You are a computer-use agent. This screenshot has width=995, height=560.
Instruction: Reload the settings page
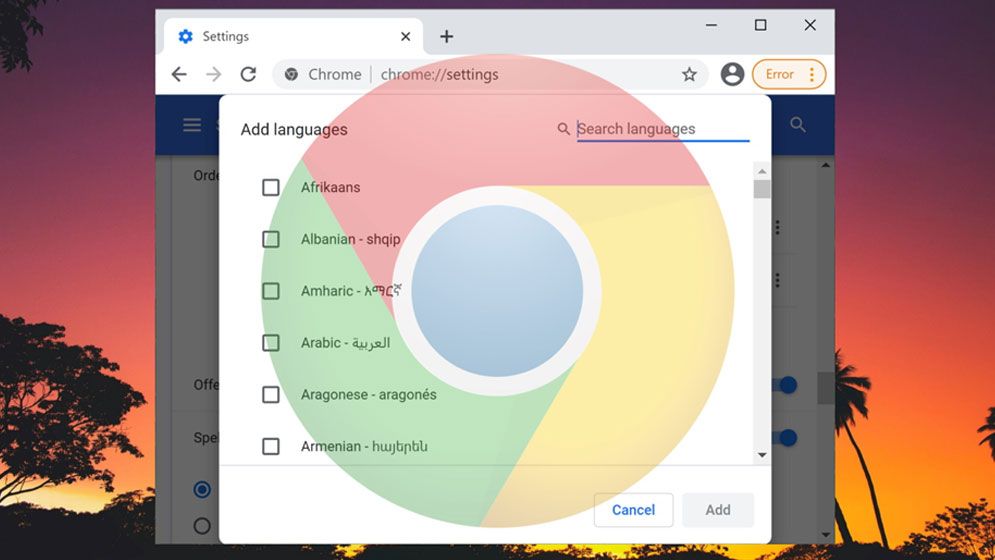pos(248,74)
